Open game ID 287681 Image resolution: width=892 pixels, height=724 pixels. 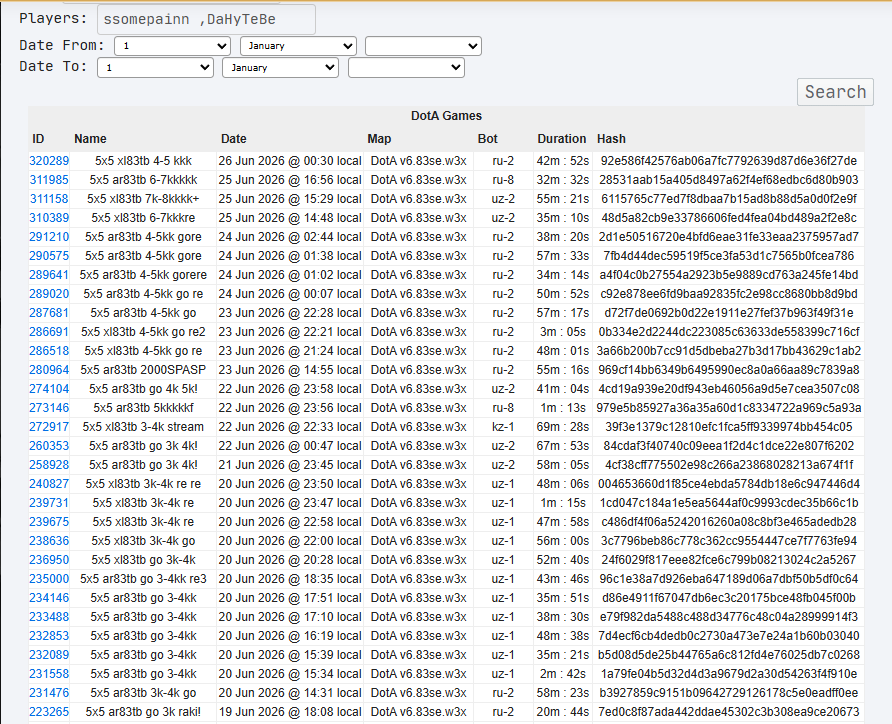point(49,313)
